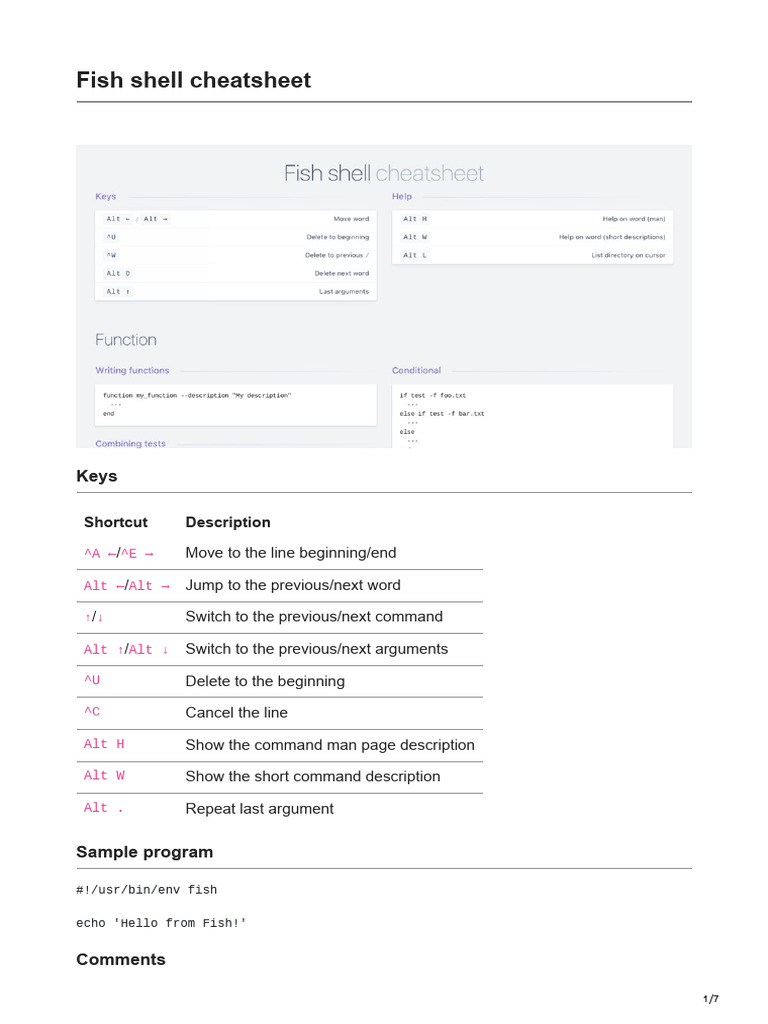Click the "Repeat last argument" row
768x1024 pixels.
260,808
